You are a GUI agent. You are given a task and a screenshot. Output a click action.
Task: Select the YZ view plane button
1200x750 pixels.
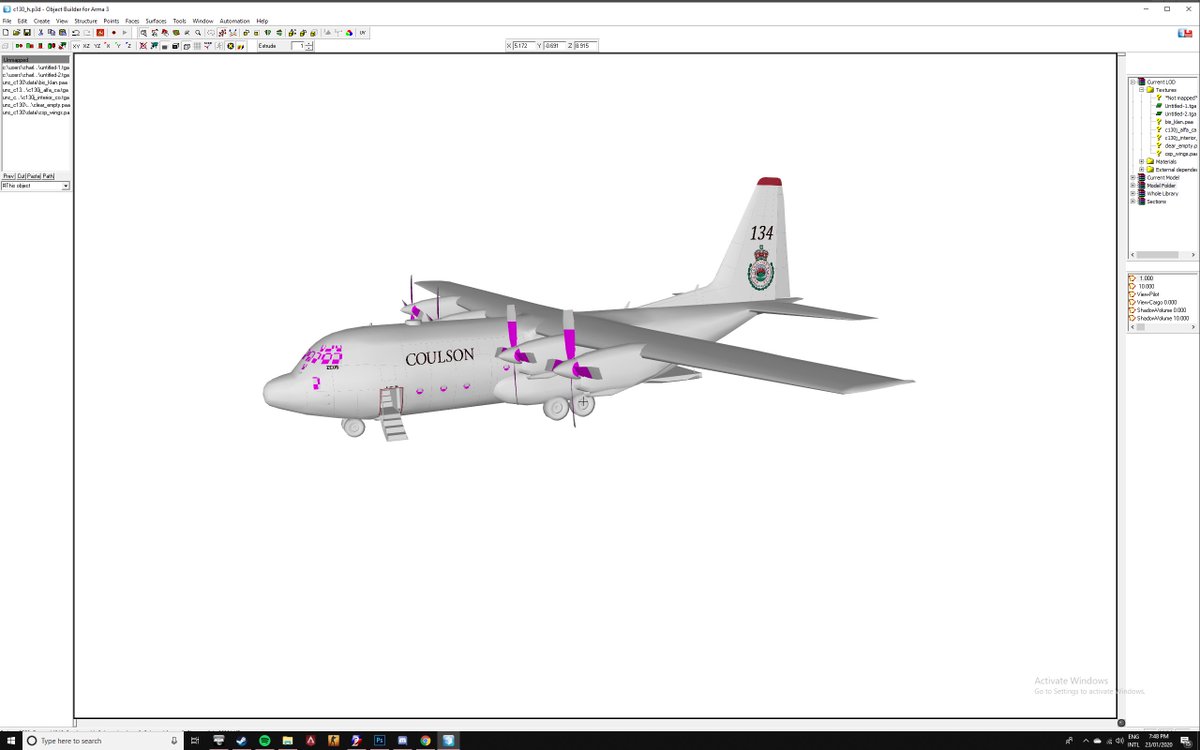point(97,46)
